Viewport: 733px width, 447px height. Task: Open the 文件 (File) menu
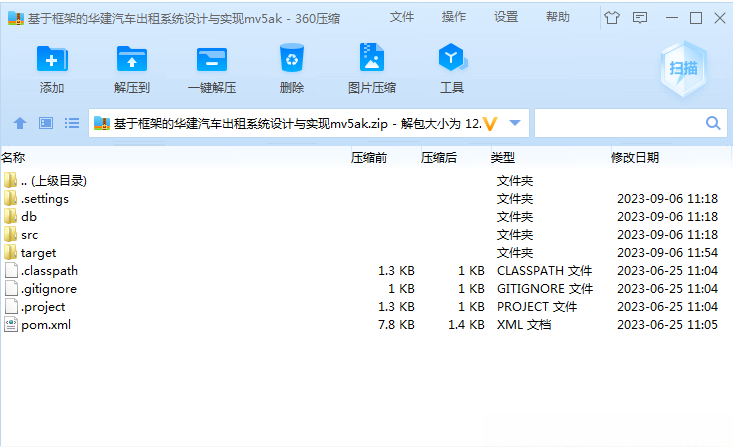(x=402, y=17)
